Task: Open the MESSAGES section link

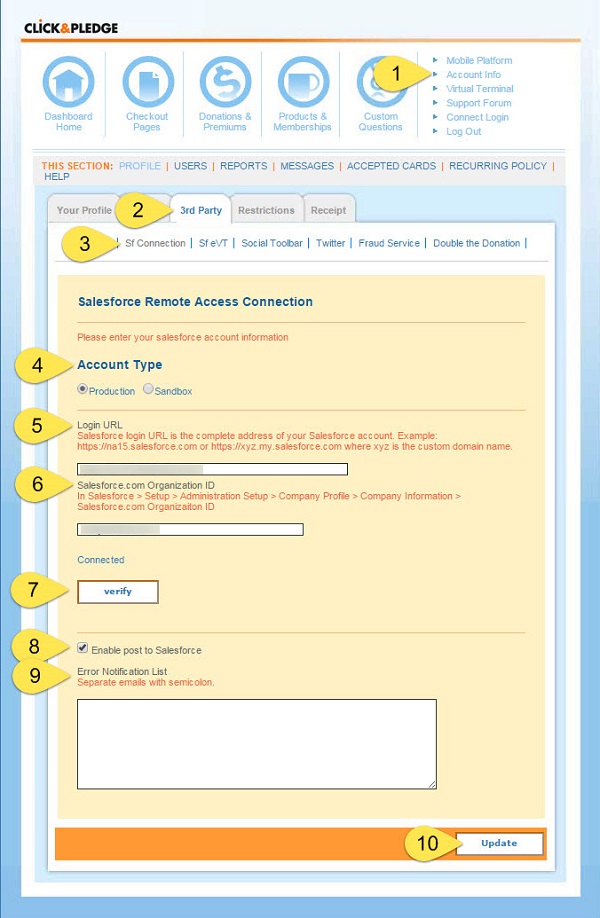Action: [x=307, y=166]
